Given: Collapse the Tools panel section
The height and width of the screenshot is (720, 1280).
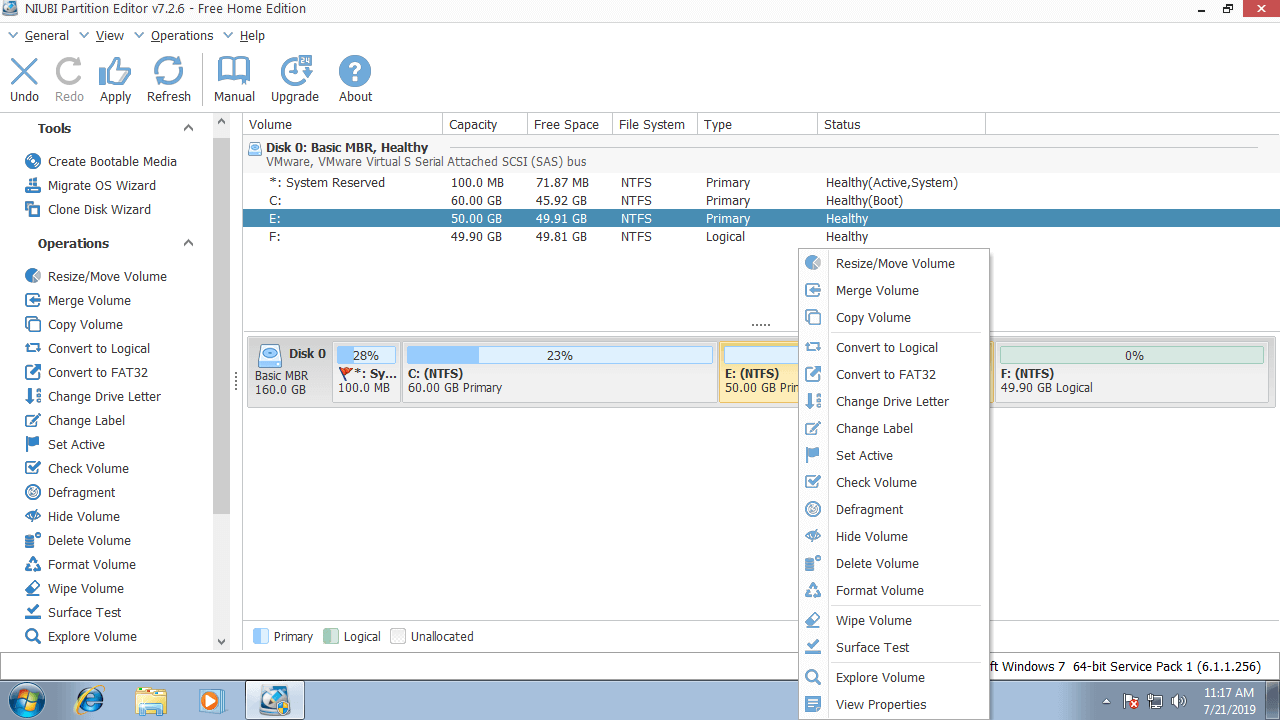Looking at the screenshot, I should [x=188, y=128].
